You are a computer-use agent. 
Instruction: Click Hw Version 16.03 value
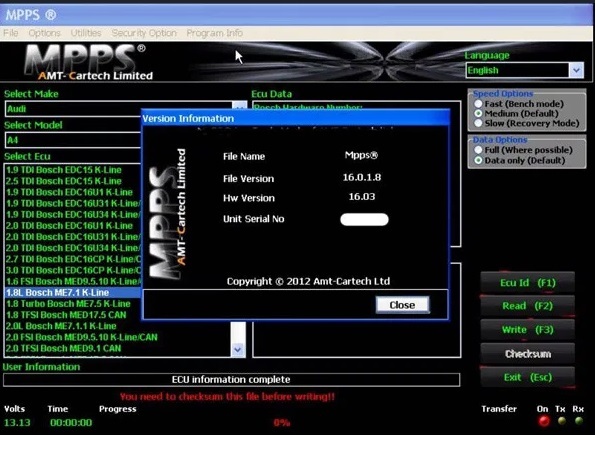[362, 197]
